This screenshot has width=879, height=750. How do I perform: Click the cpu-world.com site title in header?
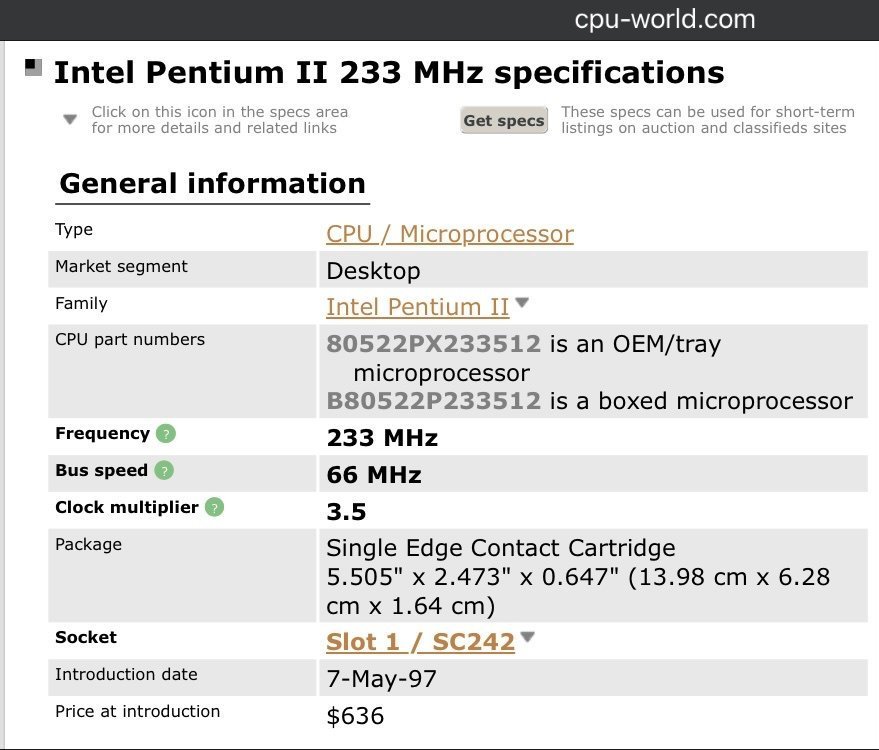665,19
